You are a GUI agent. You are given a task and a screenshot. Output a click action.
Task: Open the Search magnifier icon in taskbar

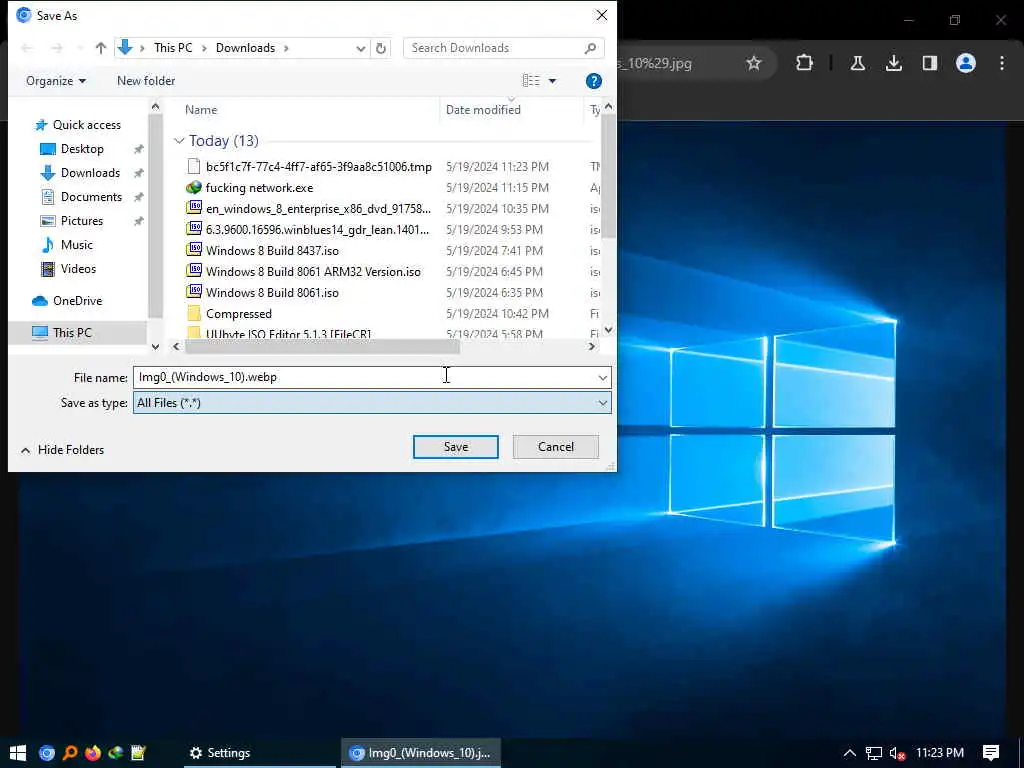[70, 753]
